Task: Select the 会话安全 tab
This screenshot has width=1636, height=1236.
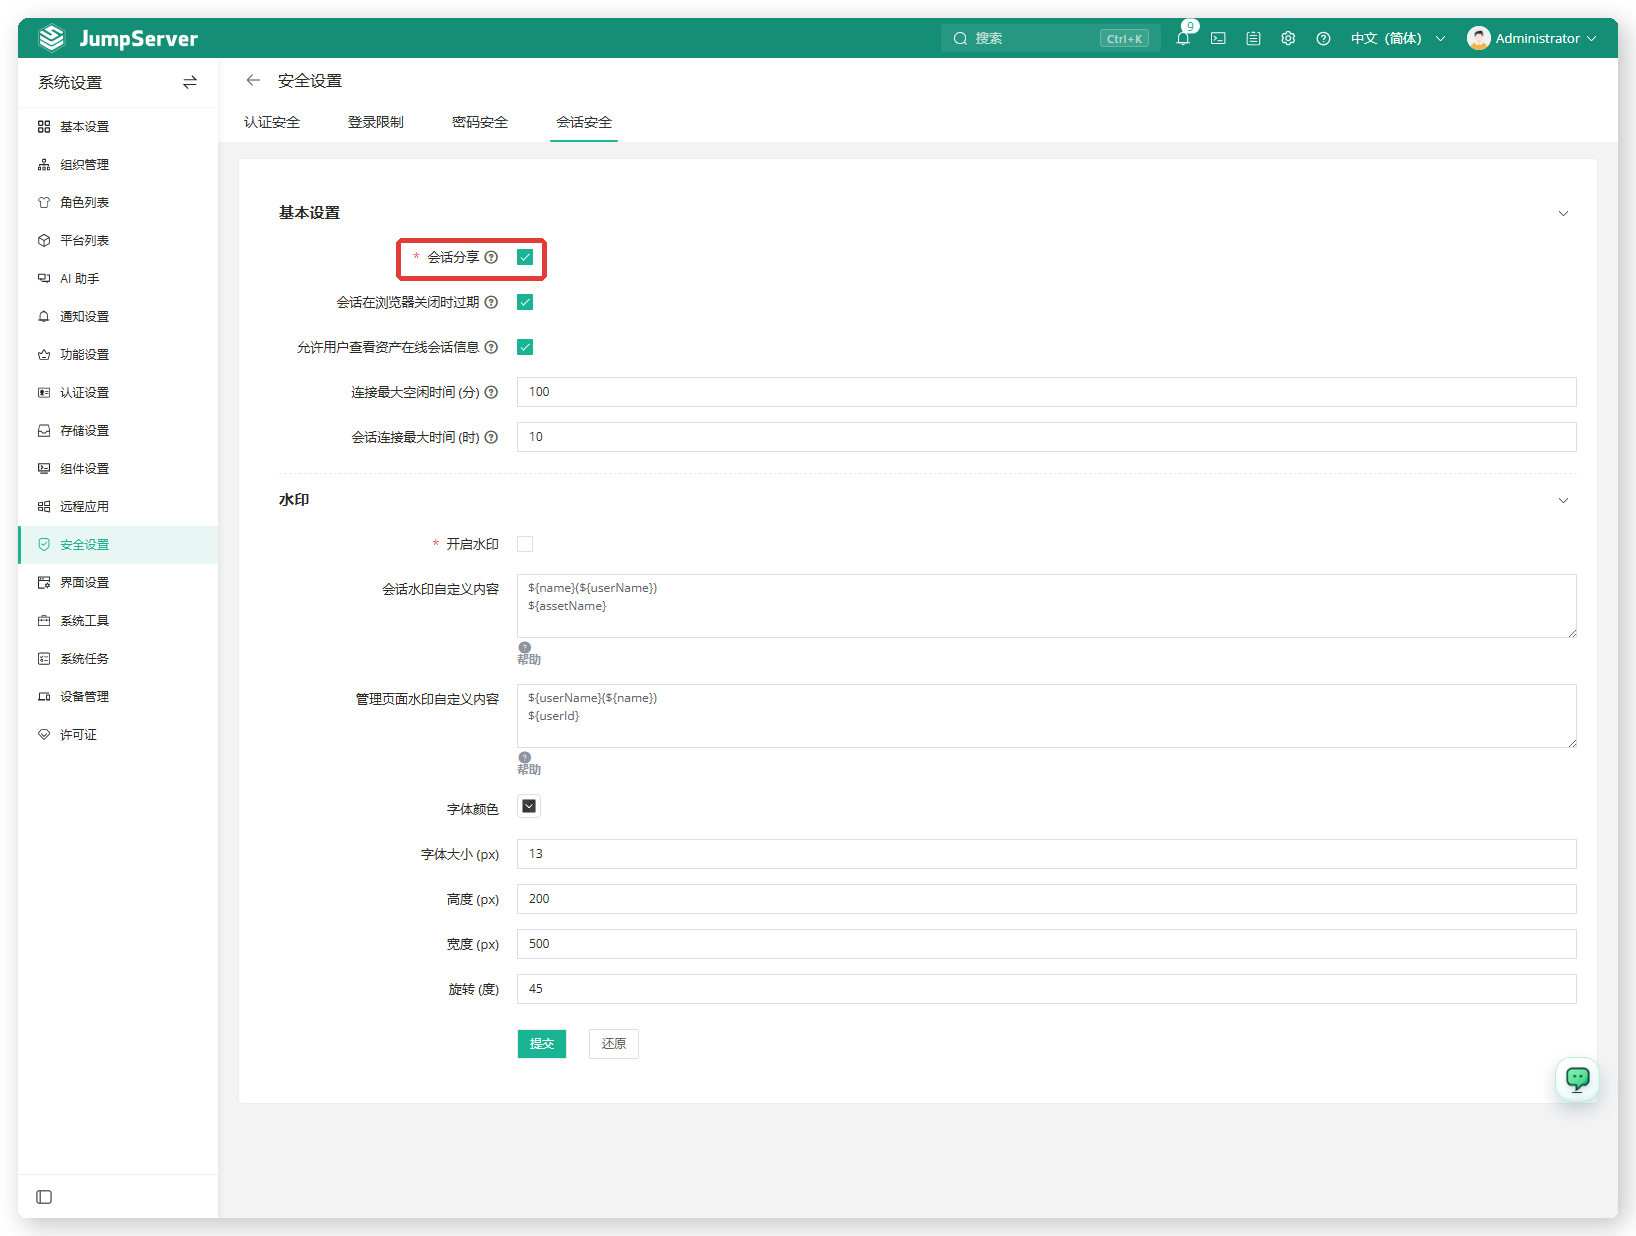Action: coord(584,122)
